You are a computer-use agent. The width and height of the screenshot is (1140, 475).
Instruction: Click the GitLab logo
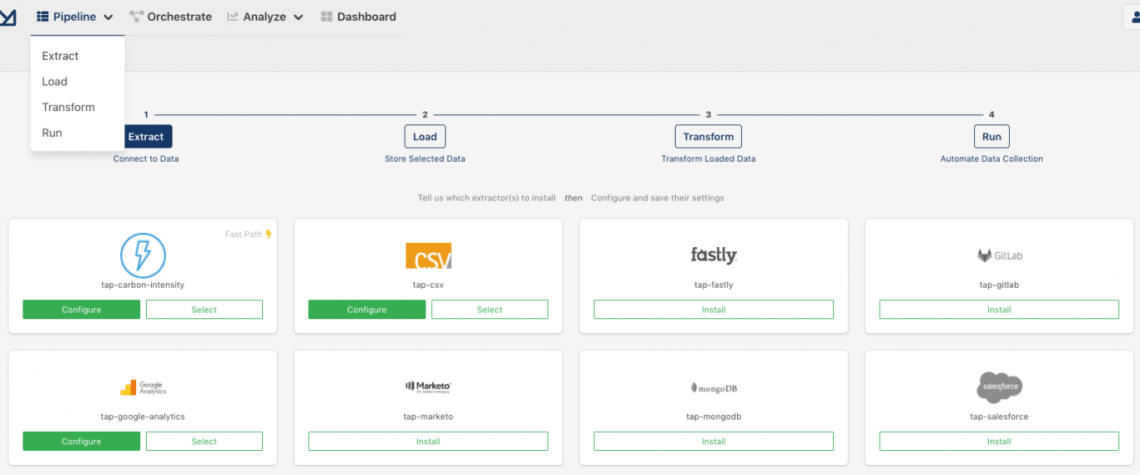tap(999, 255)
